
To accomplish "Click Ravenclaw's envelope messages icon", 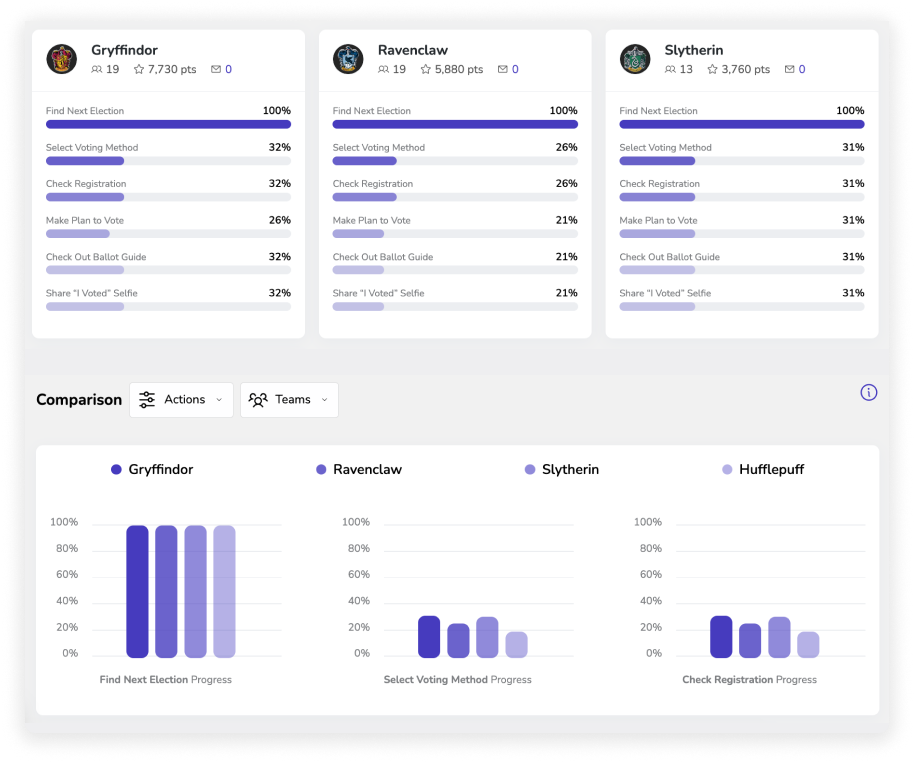I will (502, 69).
